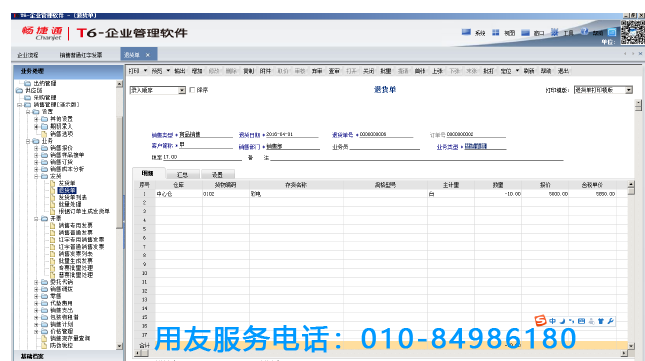Click the 零售 folder icon in the tree
The height and width of the screenshot is (361, 645).
pyautogui.click(x=44, y=296)
